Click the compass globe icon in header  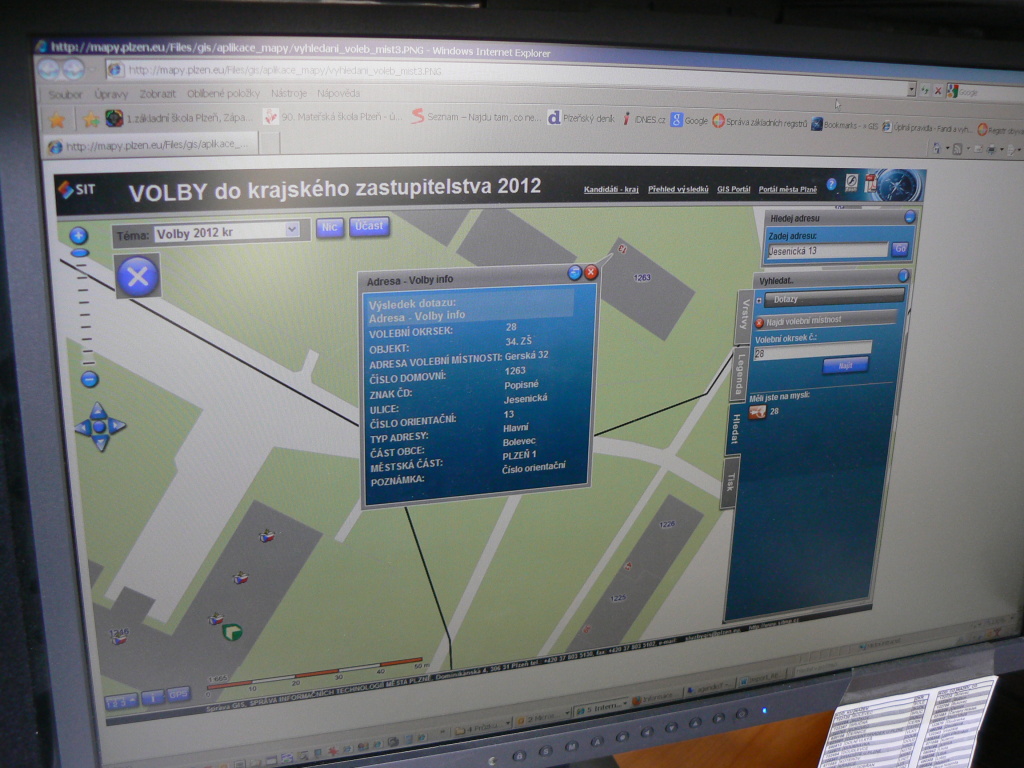point(899,185)
